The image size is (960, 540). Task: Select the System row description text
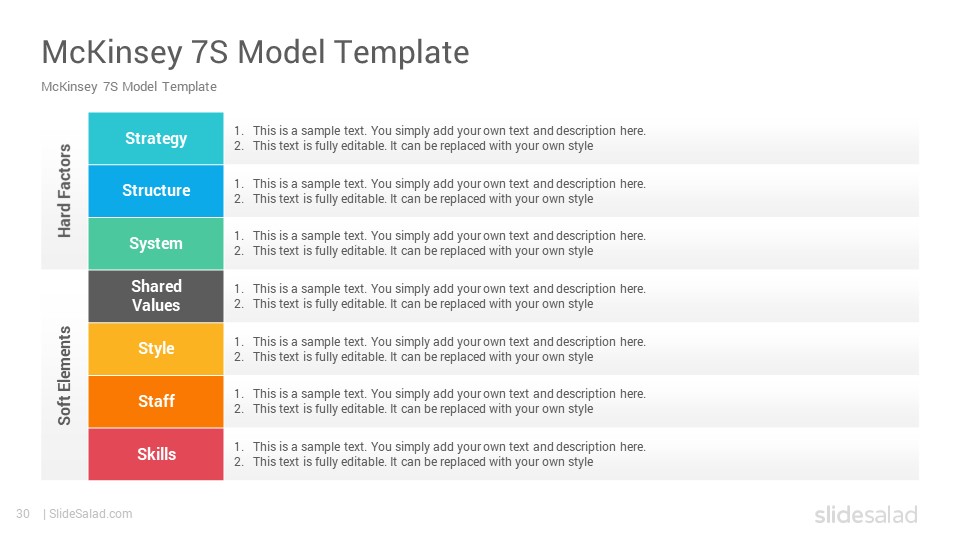tap(440, 243)
